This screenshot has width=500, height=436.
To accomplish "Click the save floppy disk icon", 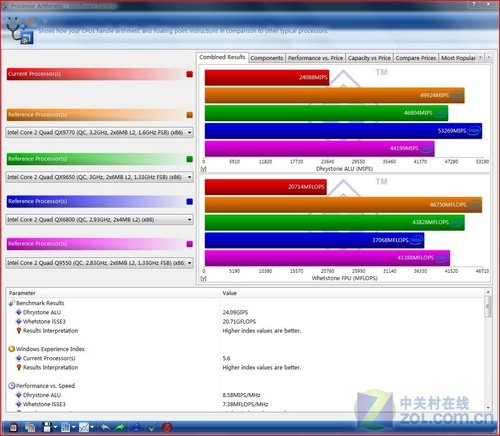I will [x=47, y=427].
